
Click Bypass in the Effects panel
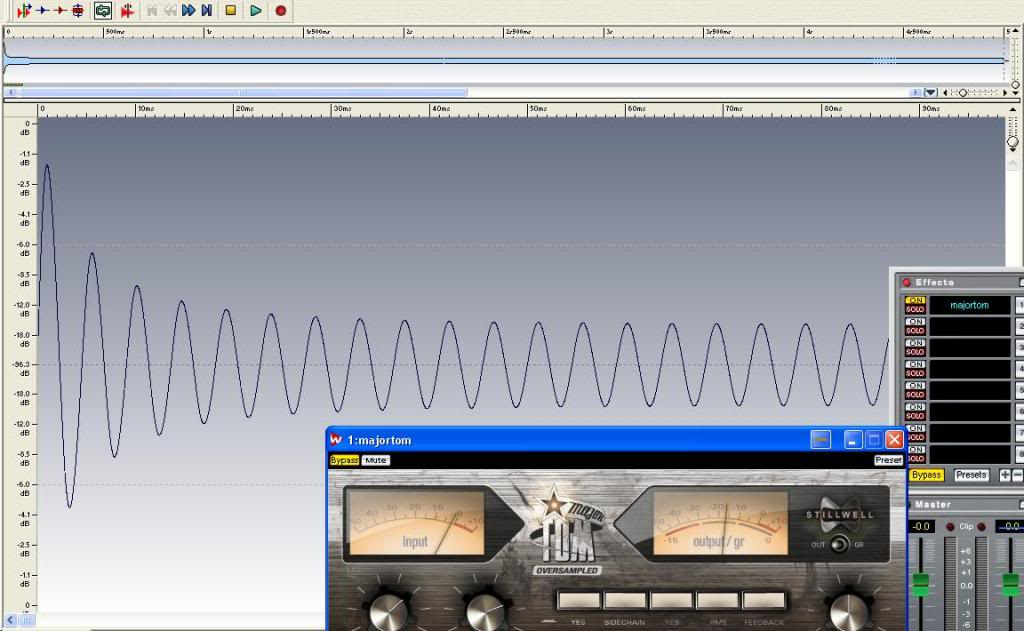pos(926,475)
